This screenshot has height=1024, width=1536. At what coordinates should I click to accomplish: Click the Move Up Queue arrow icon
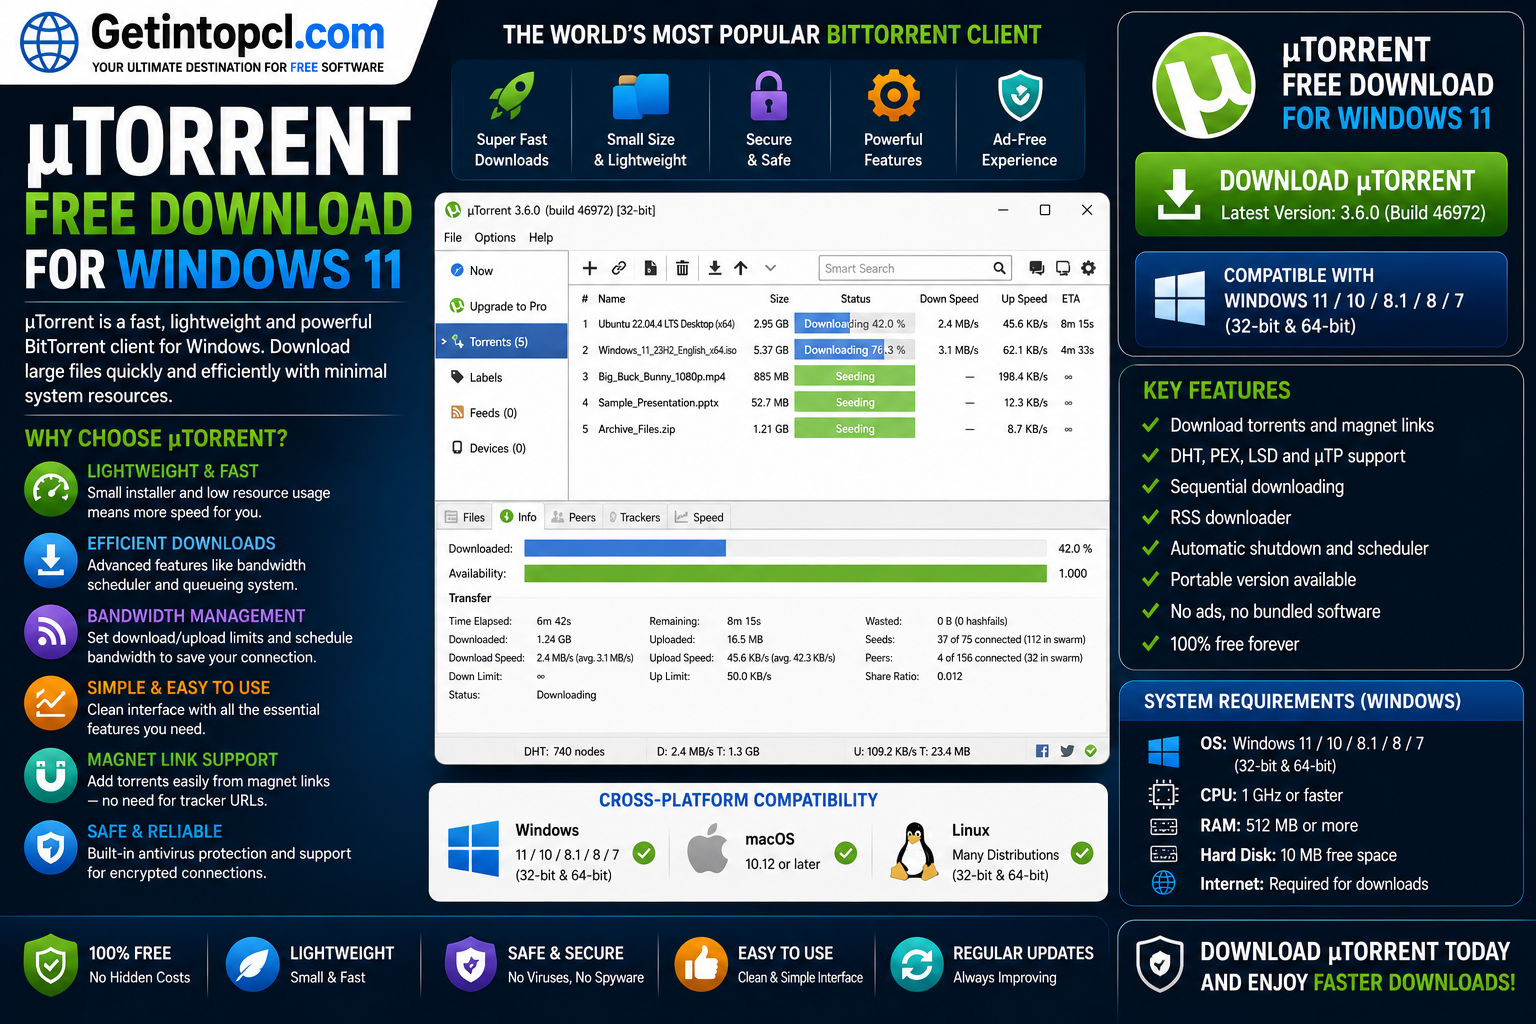(741, 268)
